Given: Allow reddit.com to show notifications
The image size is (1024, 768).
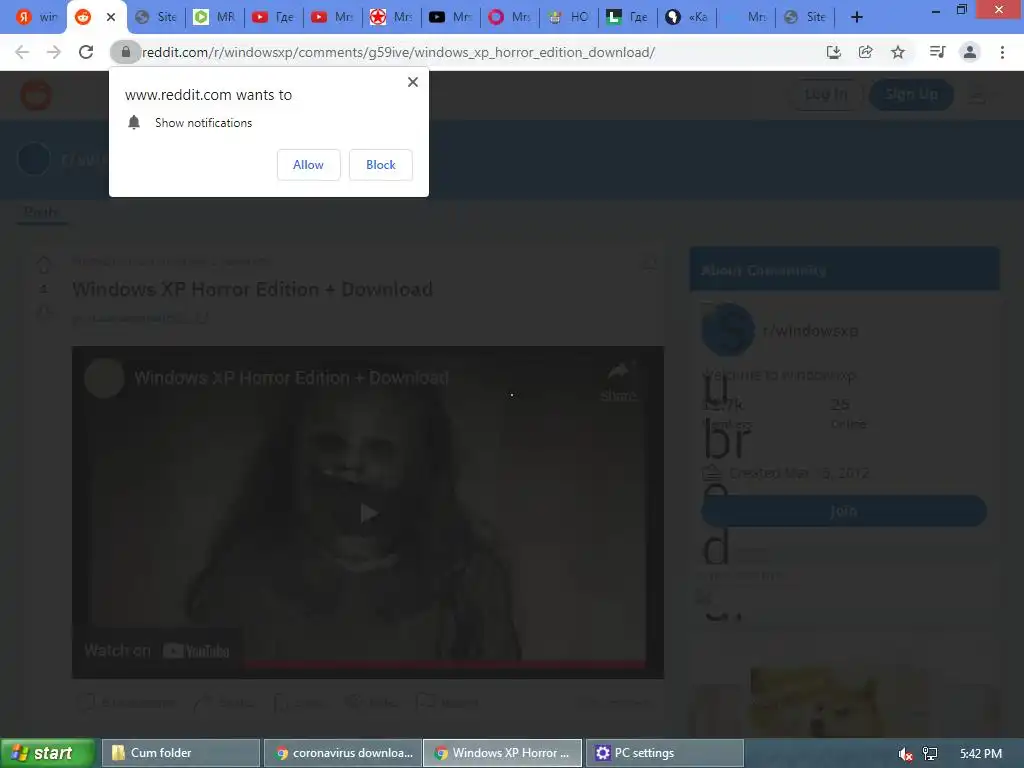Looking at the screenshot, I should pos(308,165).
